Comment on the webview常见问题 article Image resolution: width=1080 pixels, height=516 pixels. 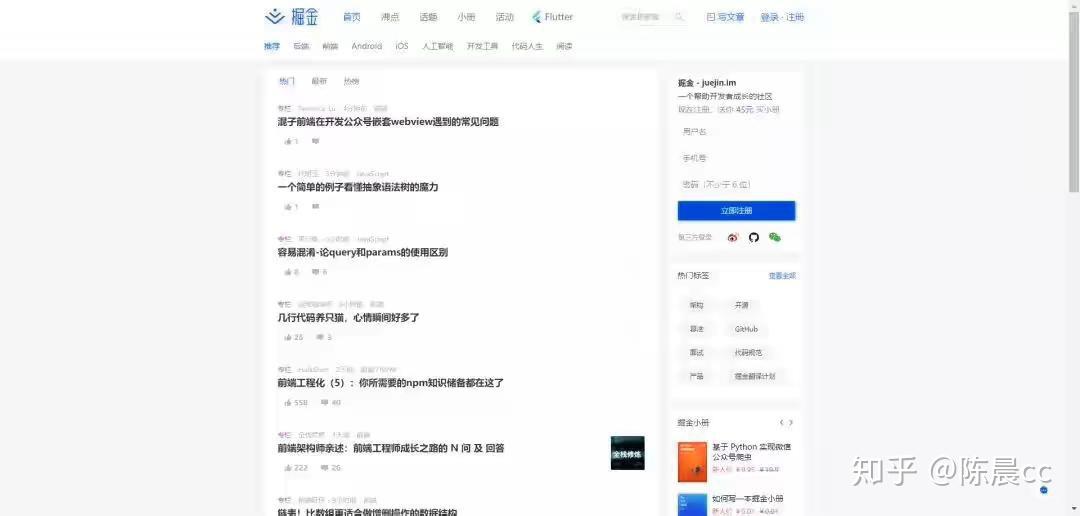(315, 141)
